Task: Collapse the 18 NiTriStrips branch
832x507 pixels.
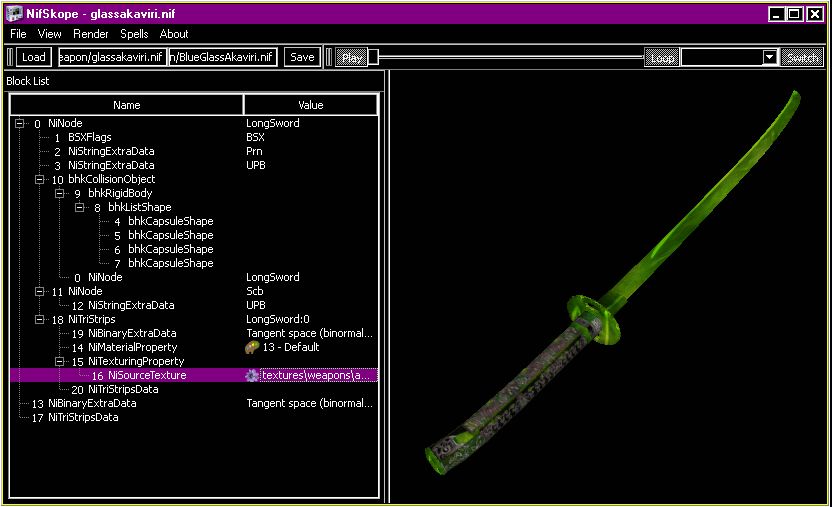Action: (41, 320)
